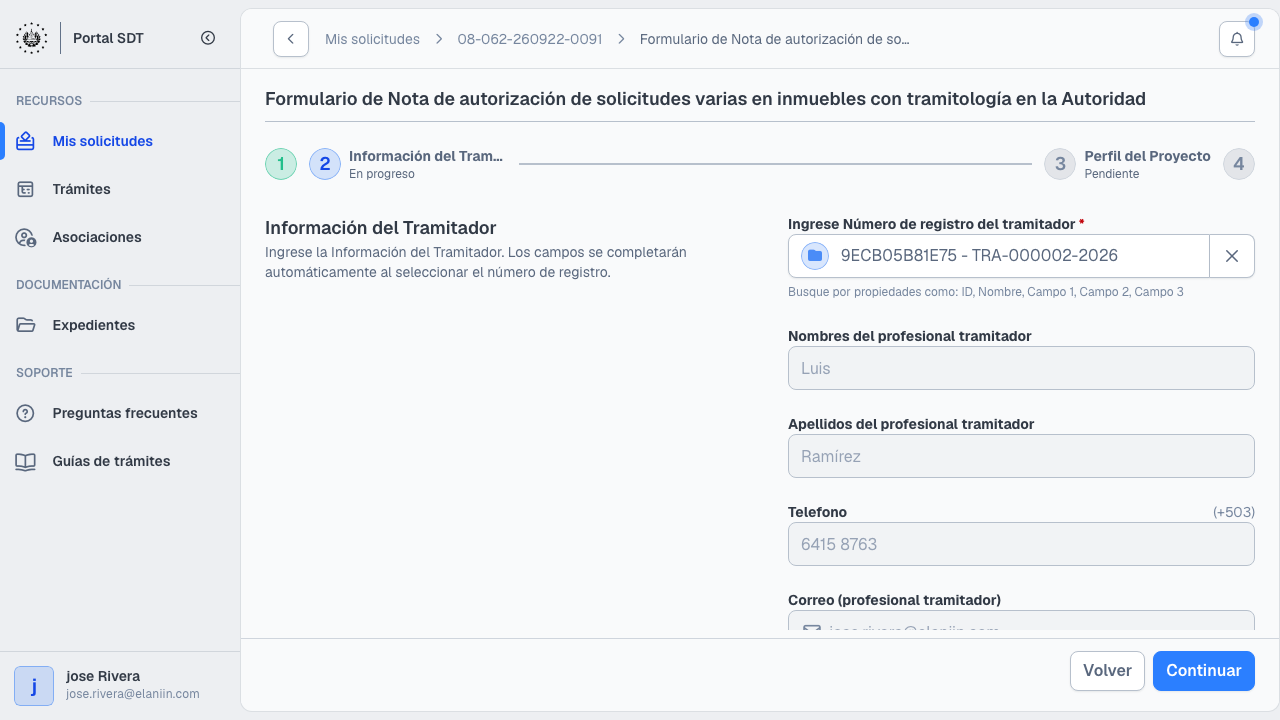
Task: Open Preguntas frecuentes in the sidebar
Action: click(x=120, y=413)
